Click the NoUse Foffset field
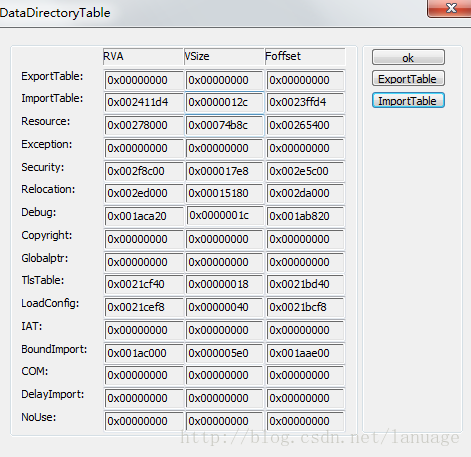Image resolution: width=471 pixels, height=457 pixels. click(305, 421)
